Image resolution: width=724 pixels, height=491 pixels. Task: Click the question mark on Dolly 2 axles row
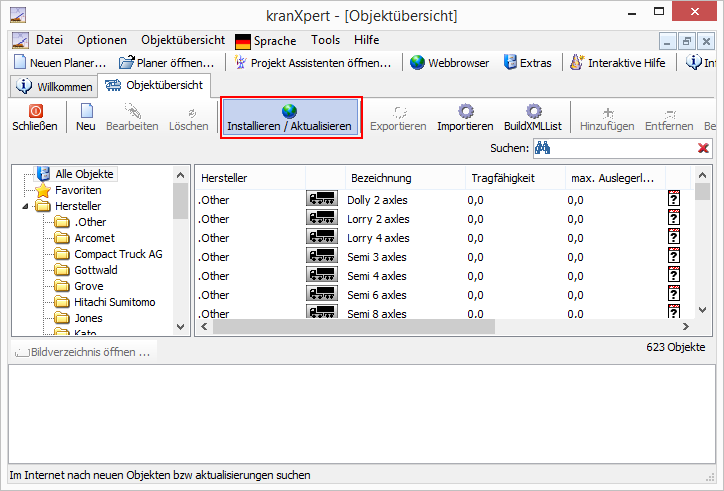pos(674,199)
